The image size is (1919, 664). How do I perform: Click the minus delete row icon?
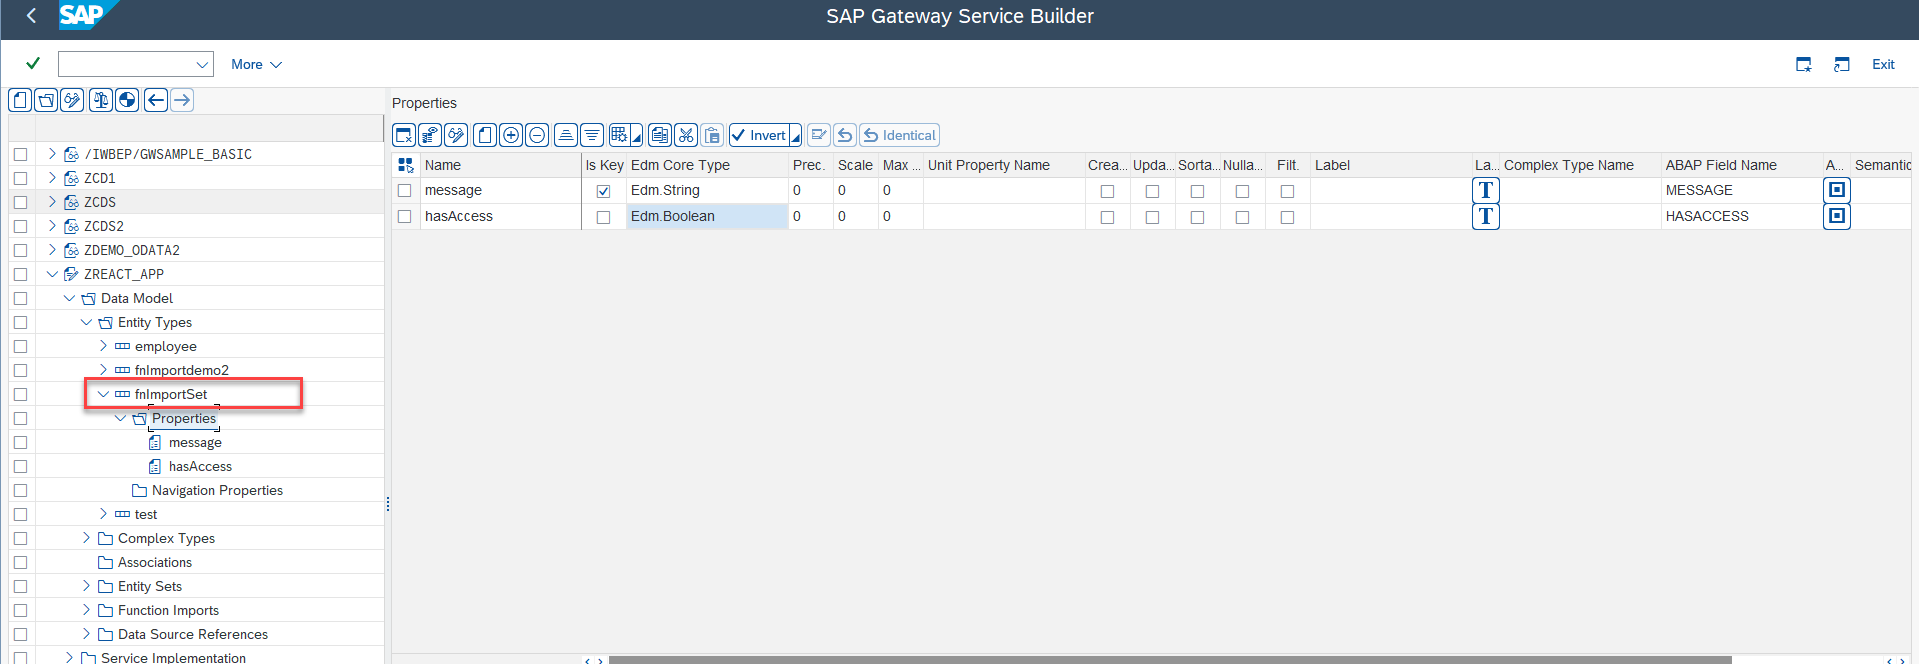click(537, 135)
